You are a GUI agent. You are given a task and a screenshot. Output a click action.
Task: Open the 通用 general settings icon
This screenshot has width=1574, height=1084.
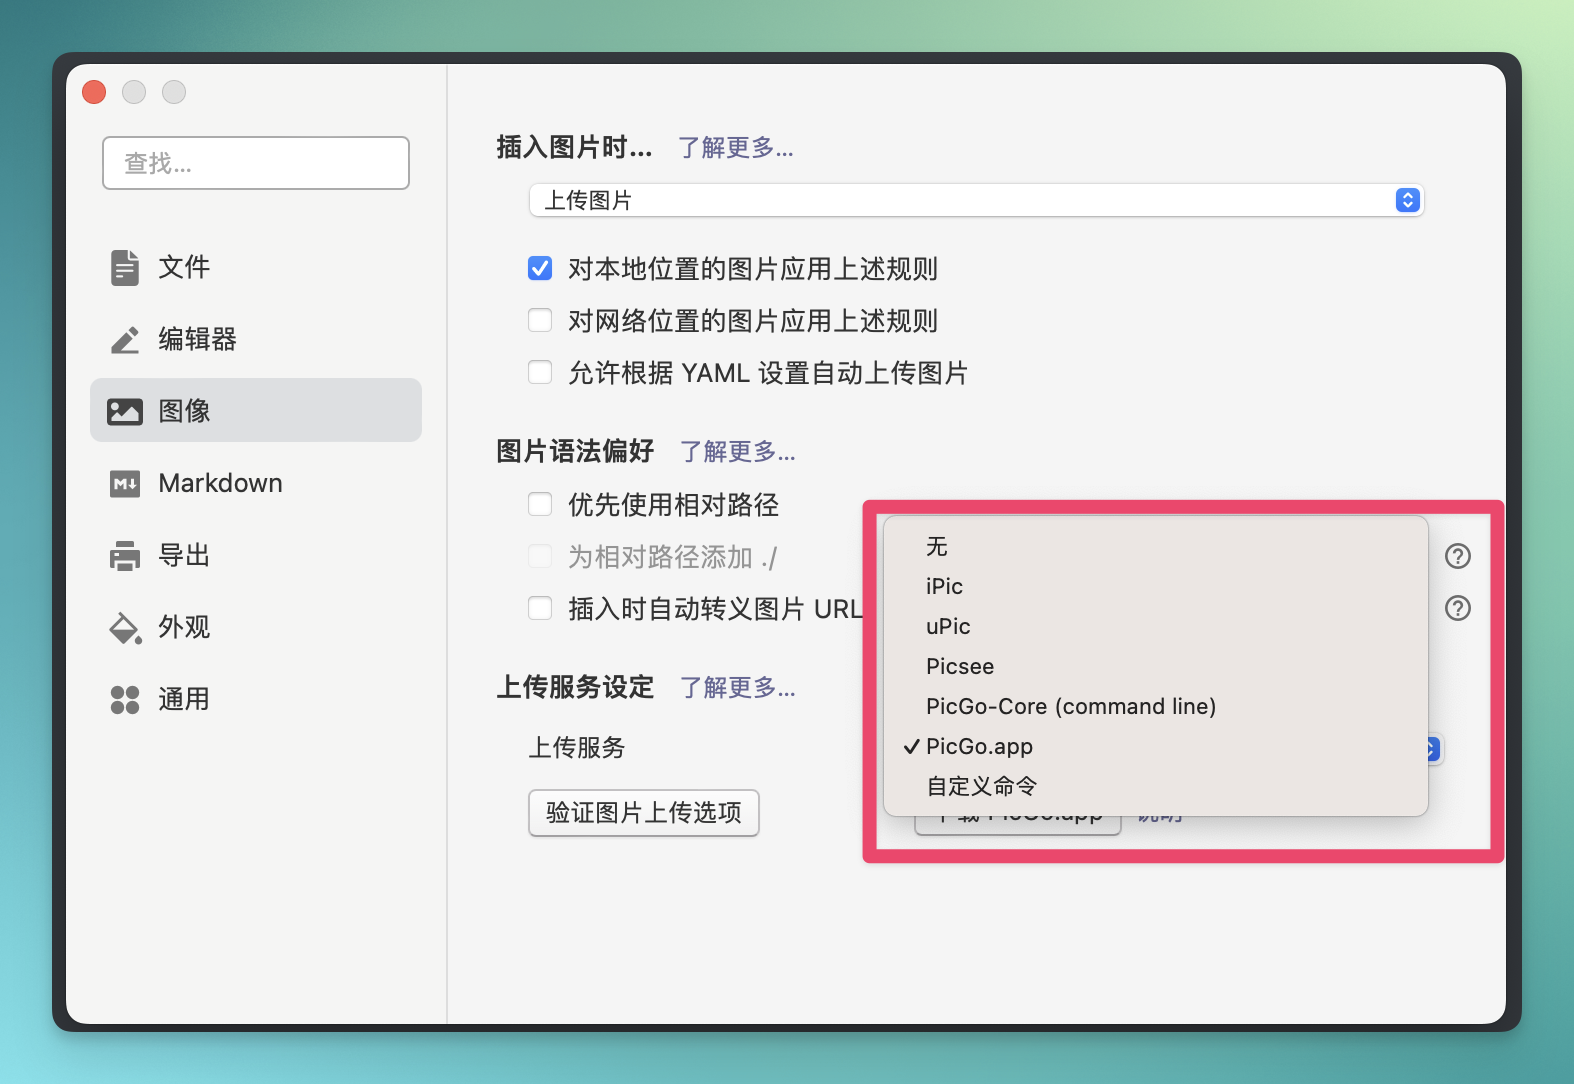pos(125,700)
